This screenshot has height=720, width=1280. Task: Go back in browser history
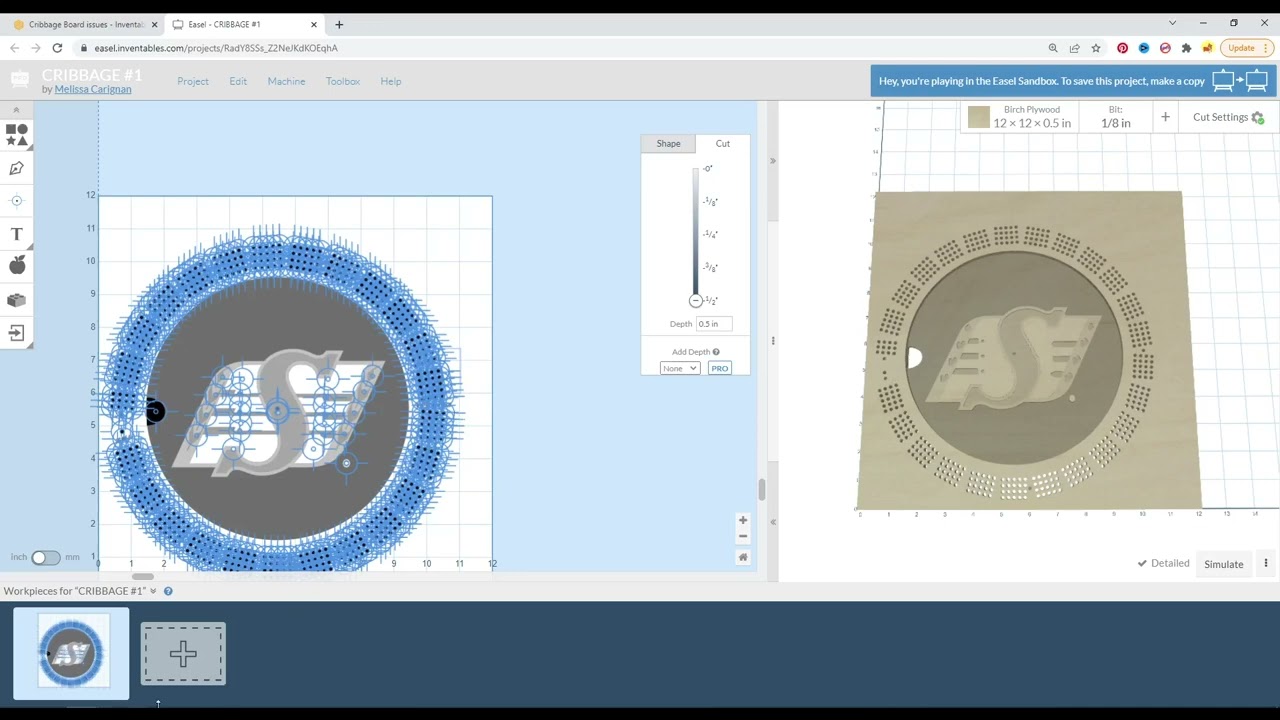pyautogui.click(x=15, y=48)
